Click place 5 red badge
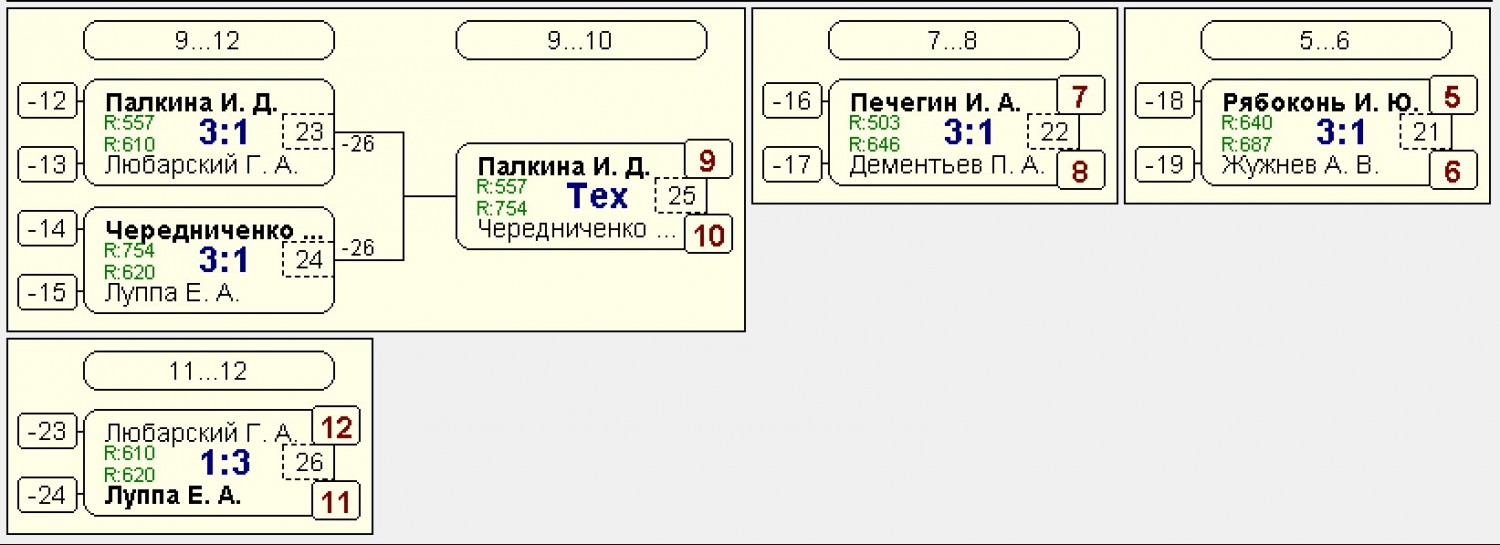This screenshot has height=545, width=1500. pos(1453,95)
